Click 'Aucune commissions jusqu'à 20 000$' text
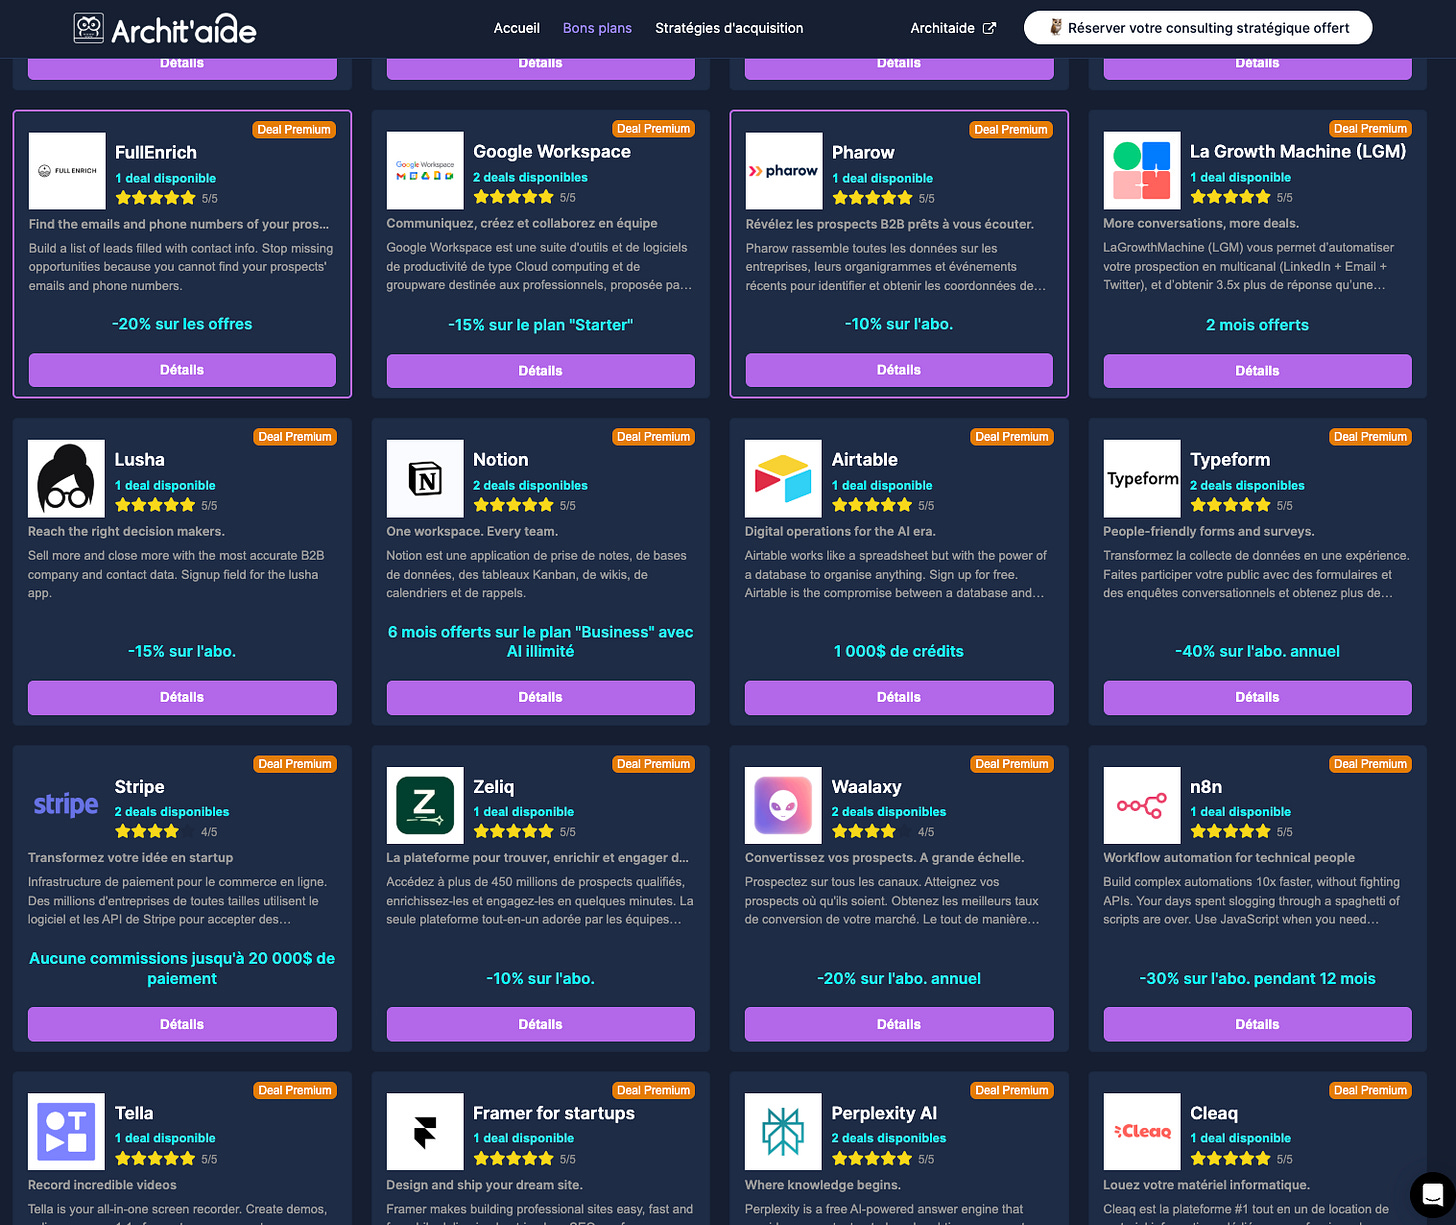1456x1225 pixels. point(182,968)
